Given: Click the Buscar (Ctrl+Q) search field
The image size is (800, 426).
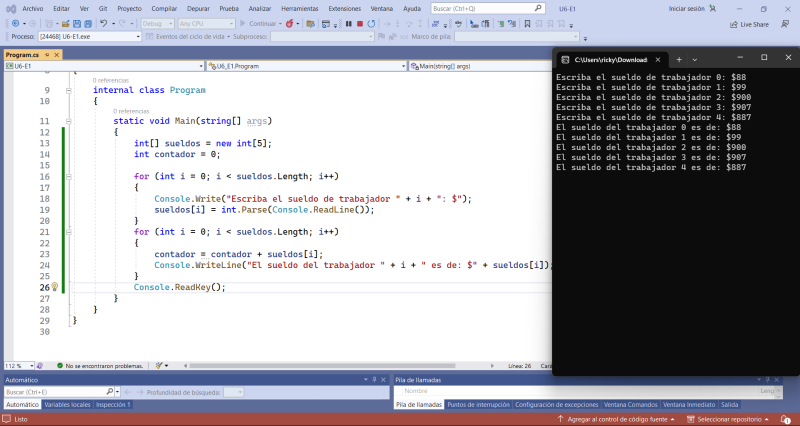Looking at the screenshot, I should click(470, 8).
